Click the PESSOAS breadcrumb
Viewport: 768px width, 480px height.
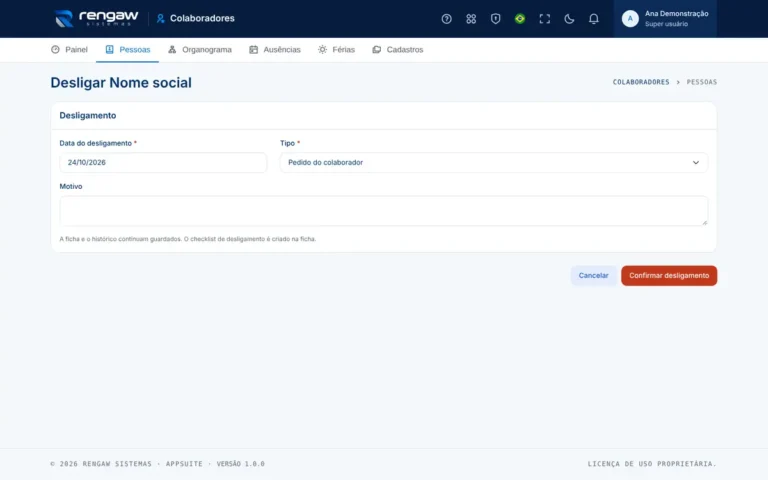click(x=701, y=82)
